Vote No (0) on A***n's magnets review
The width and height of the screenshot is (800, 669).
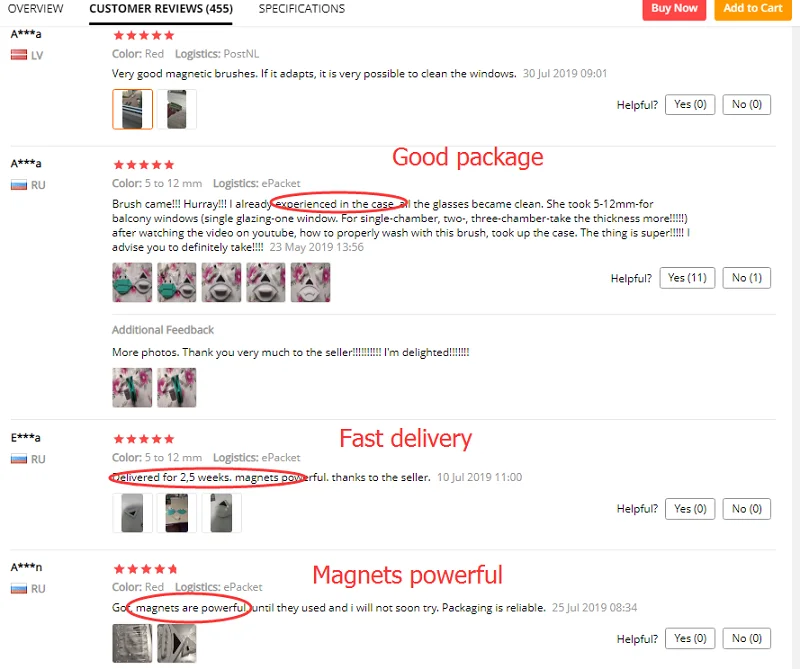[x=746, y=639]
